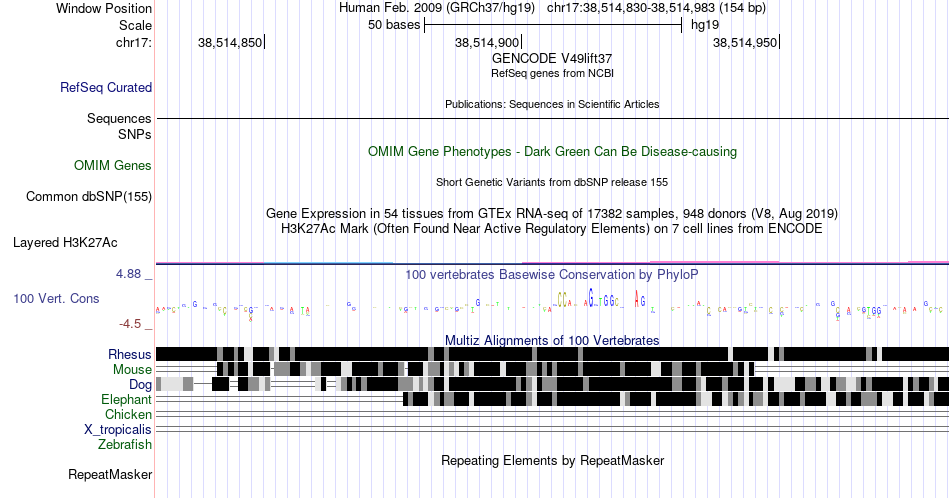Click the H3K27Ac Mark ENCODE track title
The width and height of the screenshot is (950, 498).
coord(552,228)
